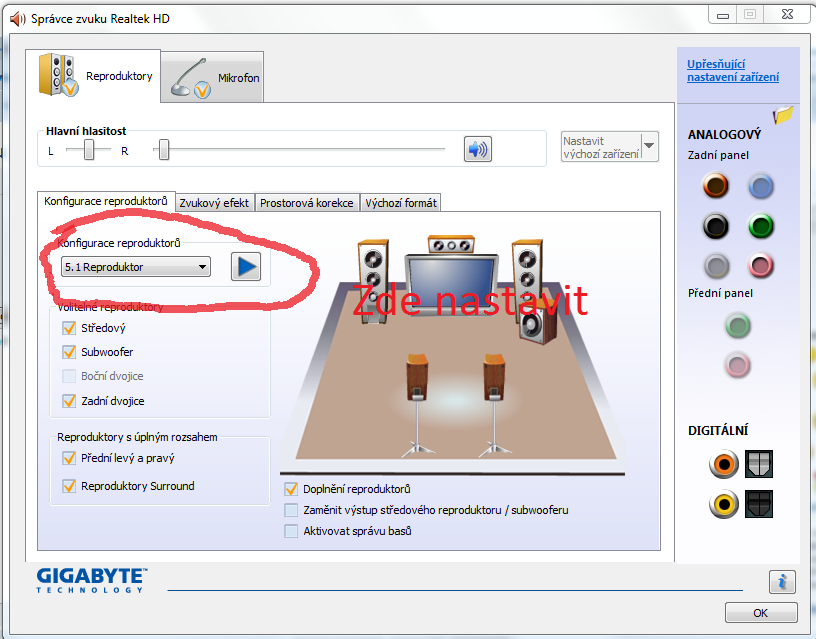
Task: Open the Zvukový efekt tab
Action: 214,203
